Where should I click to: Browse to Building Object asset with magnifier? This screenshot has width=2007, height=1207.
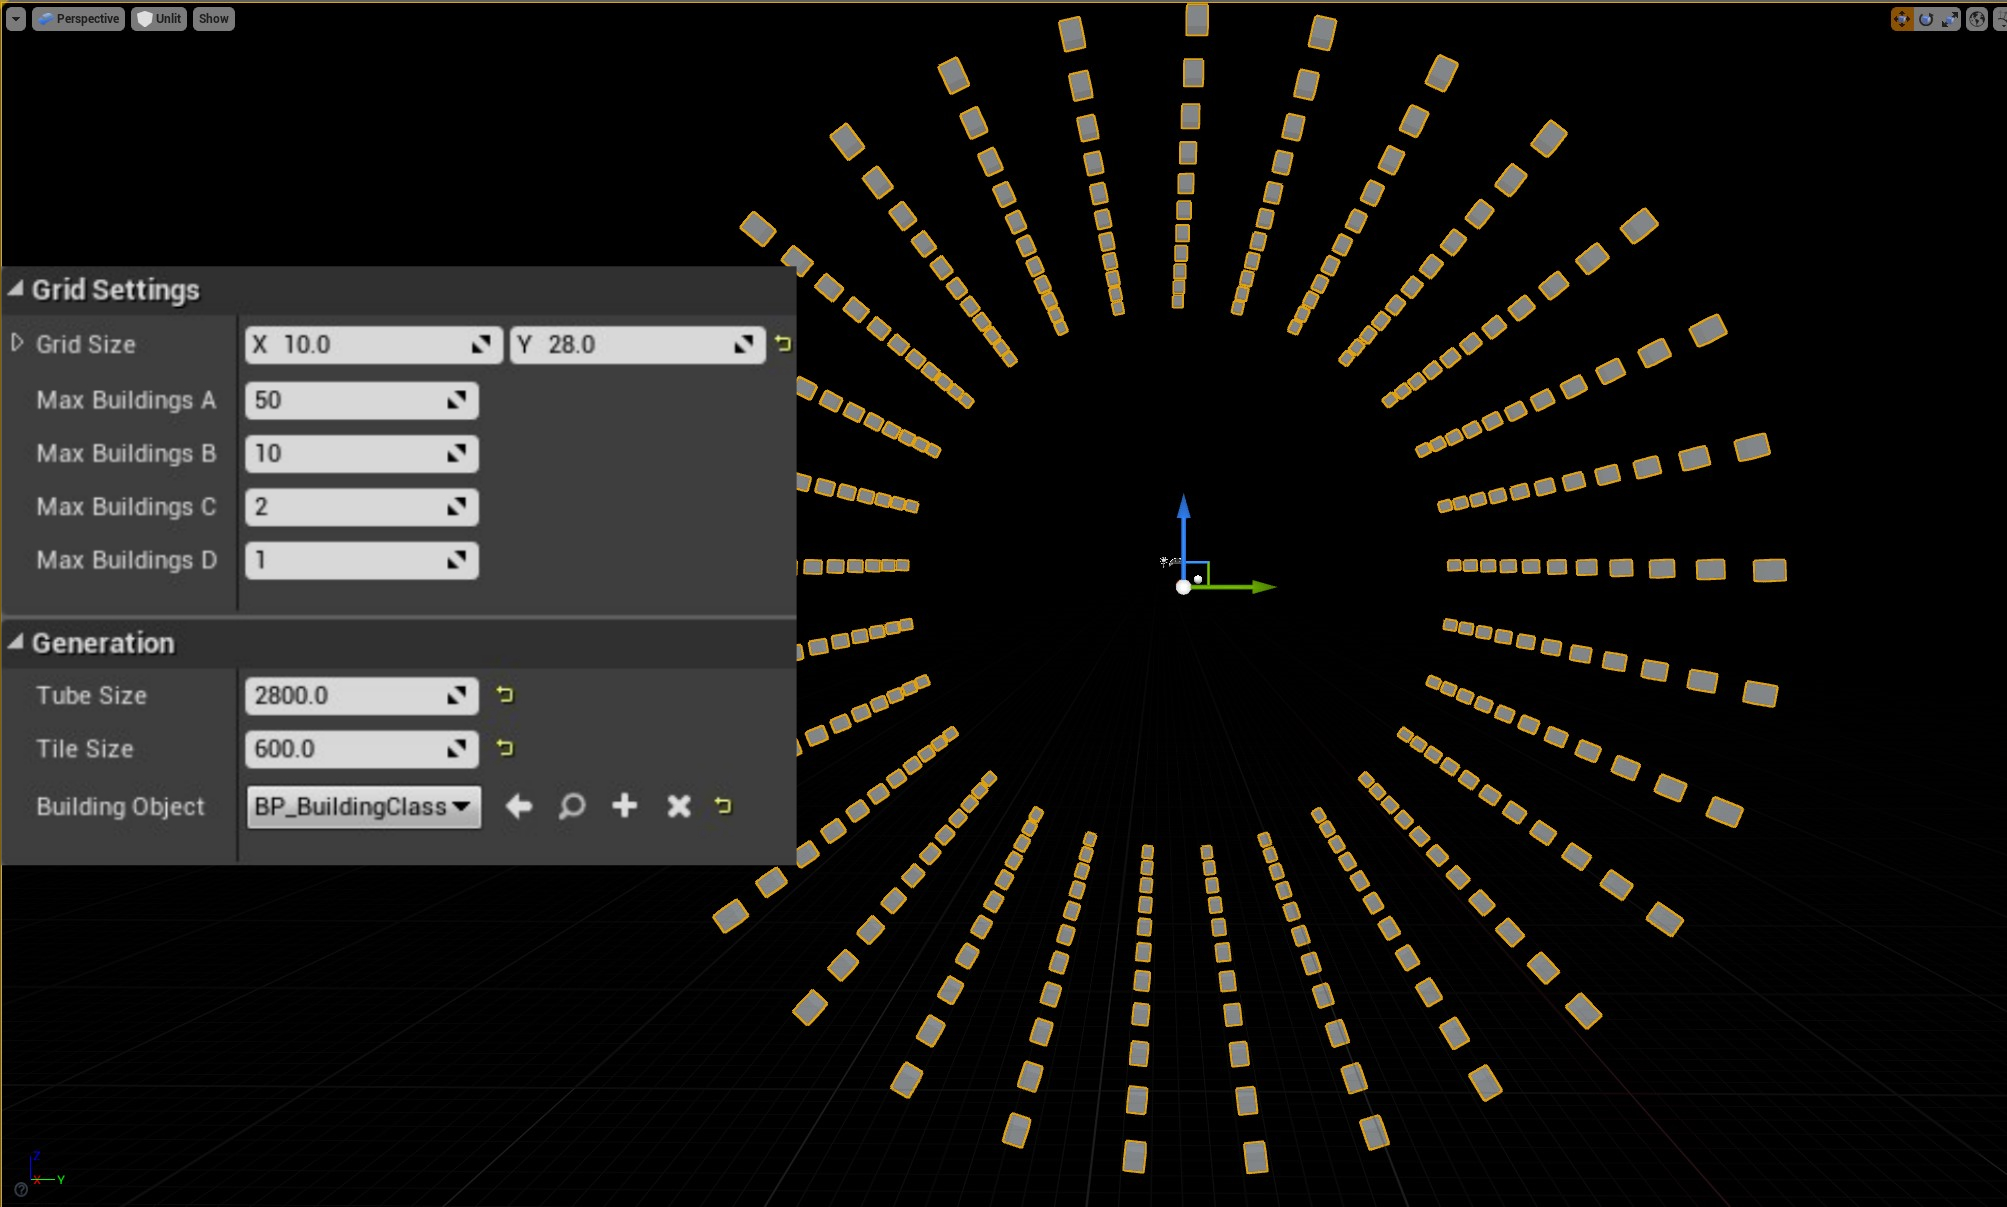coord(572,806)
